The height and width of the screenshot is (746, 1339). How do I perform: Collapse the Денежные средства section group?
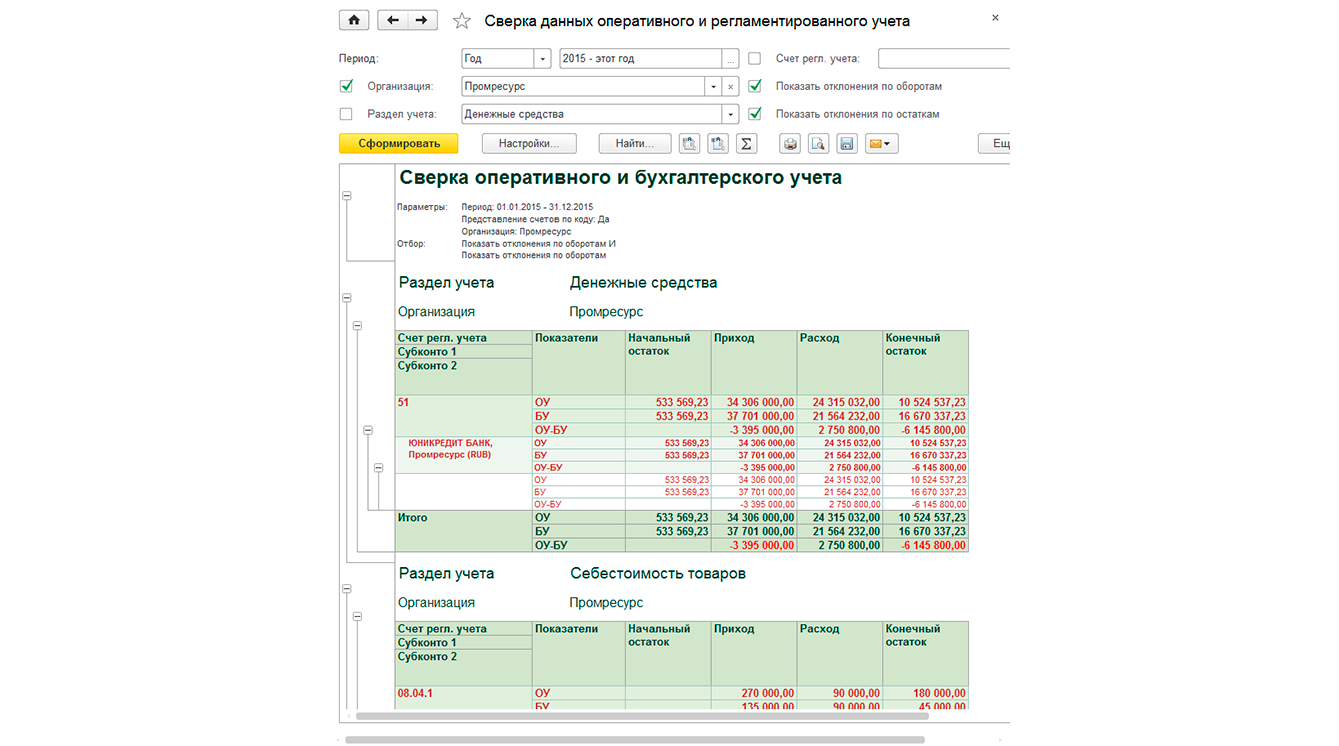[x=347, y=298]
